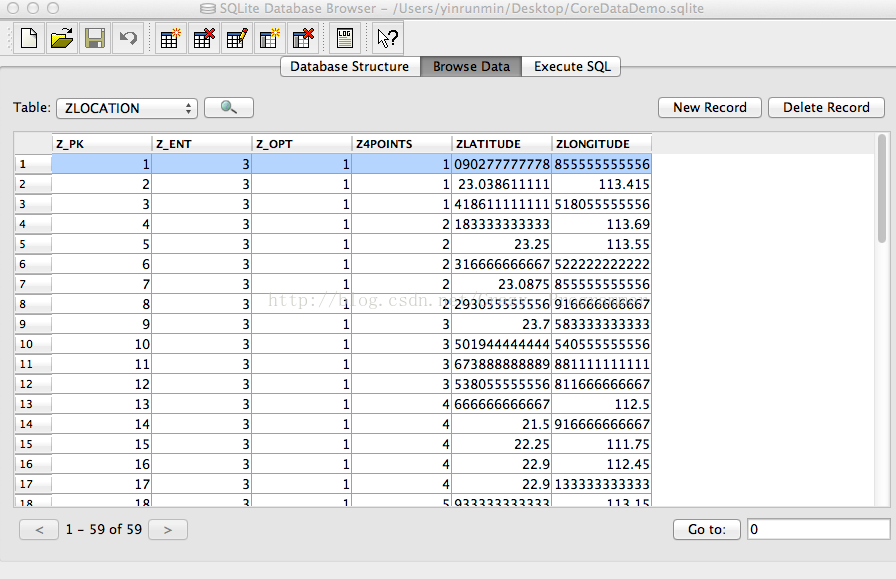This screenshot has width=896, height=579.
Task: Select row header 1
Action: point(33,165)
